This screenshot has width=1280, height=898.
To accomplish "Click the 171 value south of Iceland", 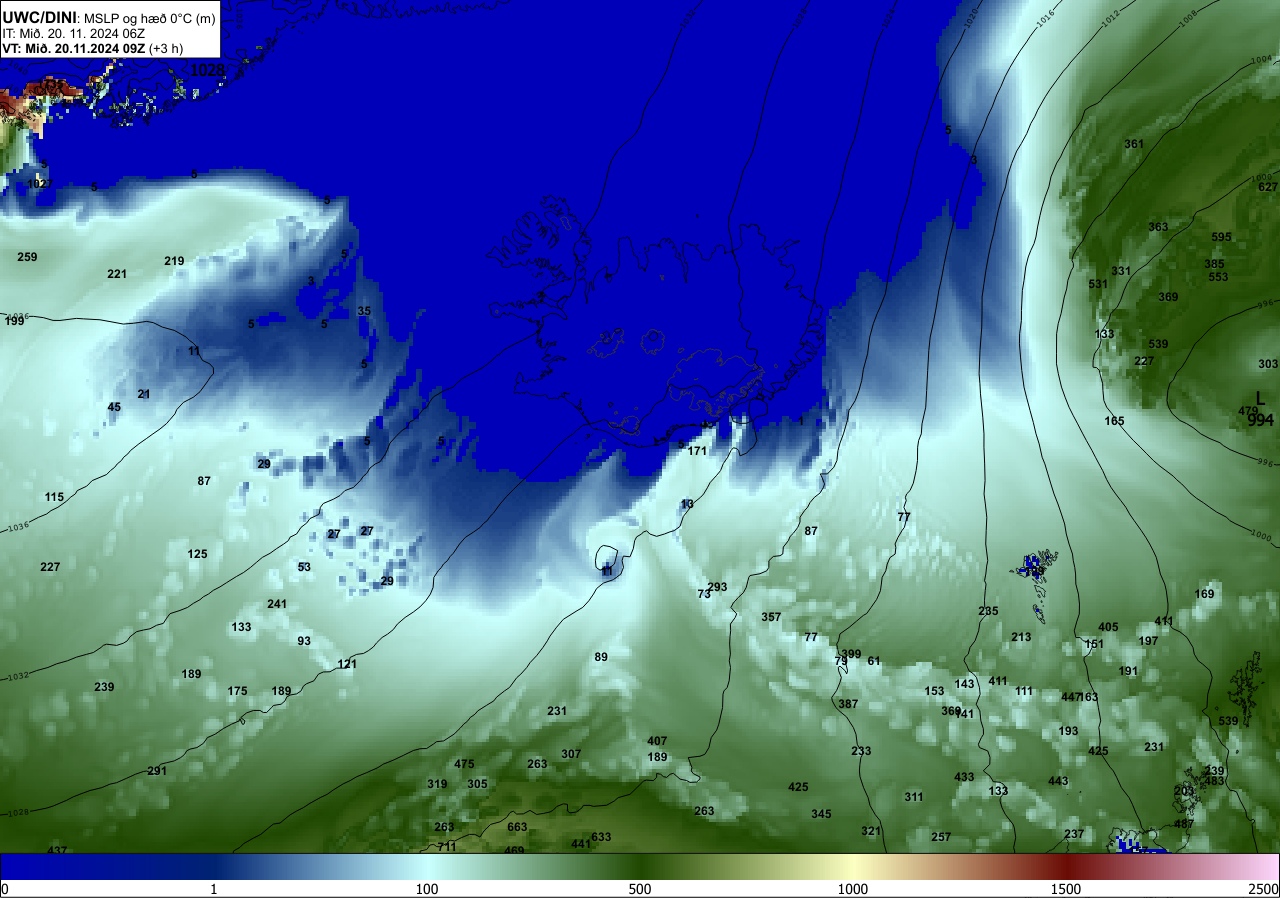I will (x=697, y=451).
